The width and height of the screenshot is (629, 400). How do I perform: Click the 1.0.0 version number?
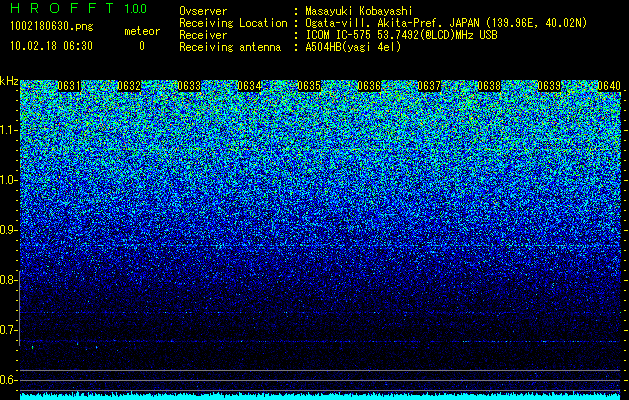[x=136, y=8]
